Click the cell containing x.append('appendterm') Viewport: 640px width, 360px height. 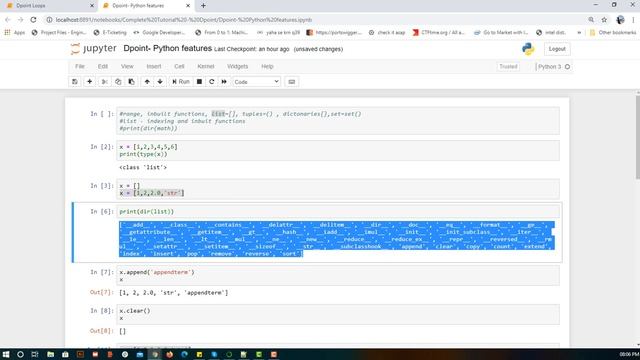338,276
